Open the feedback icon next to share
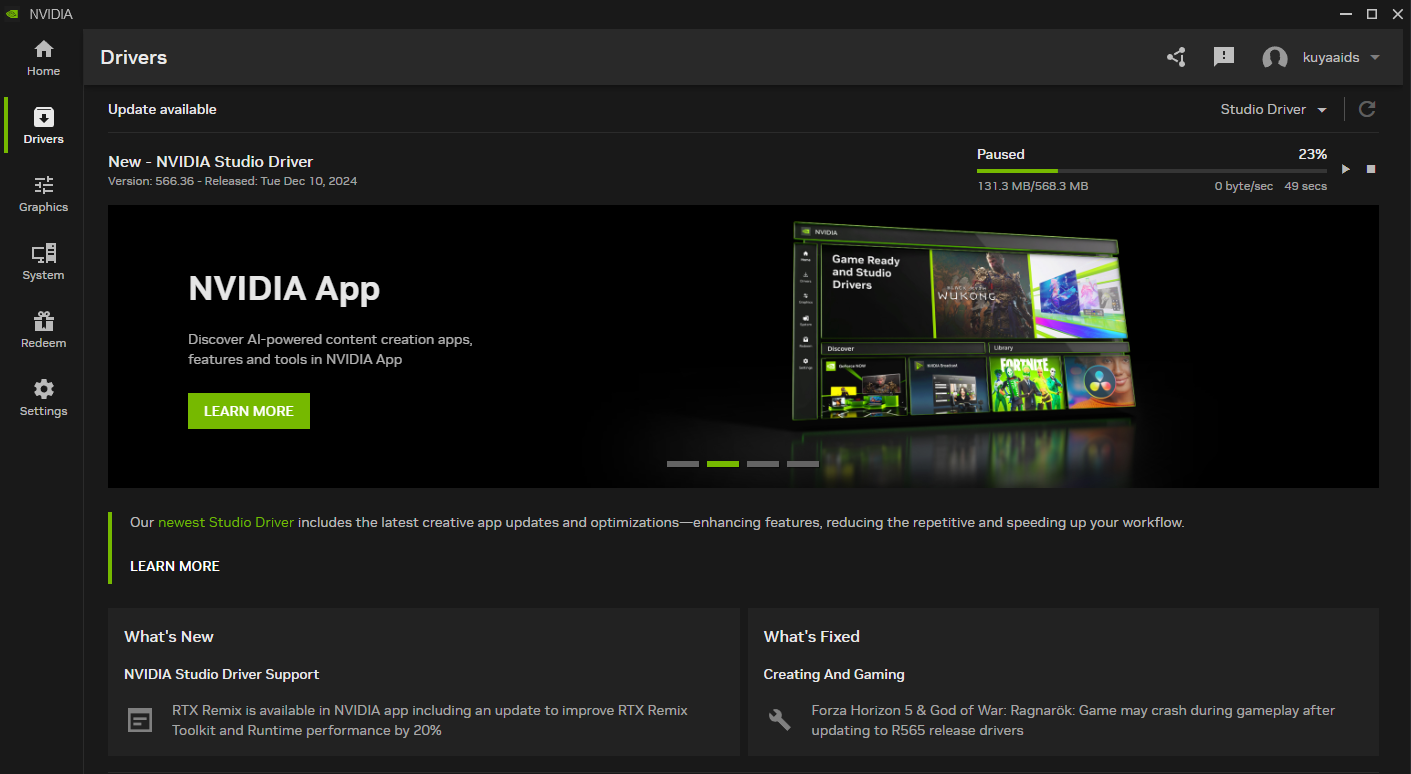This screenshot has height=774, width=1411. (x=1224, y=57)
